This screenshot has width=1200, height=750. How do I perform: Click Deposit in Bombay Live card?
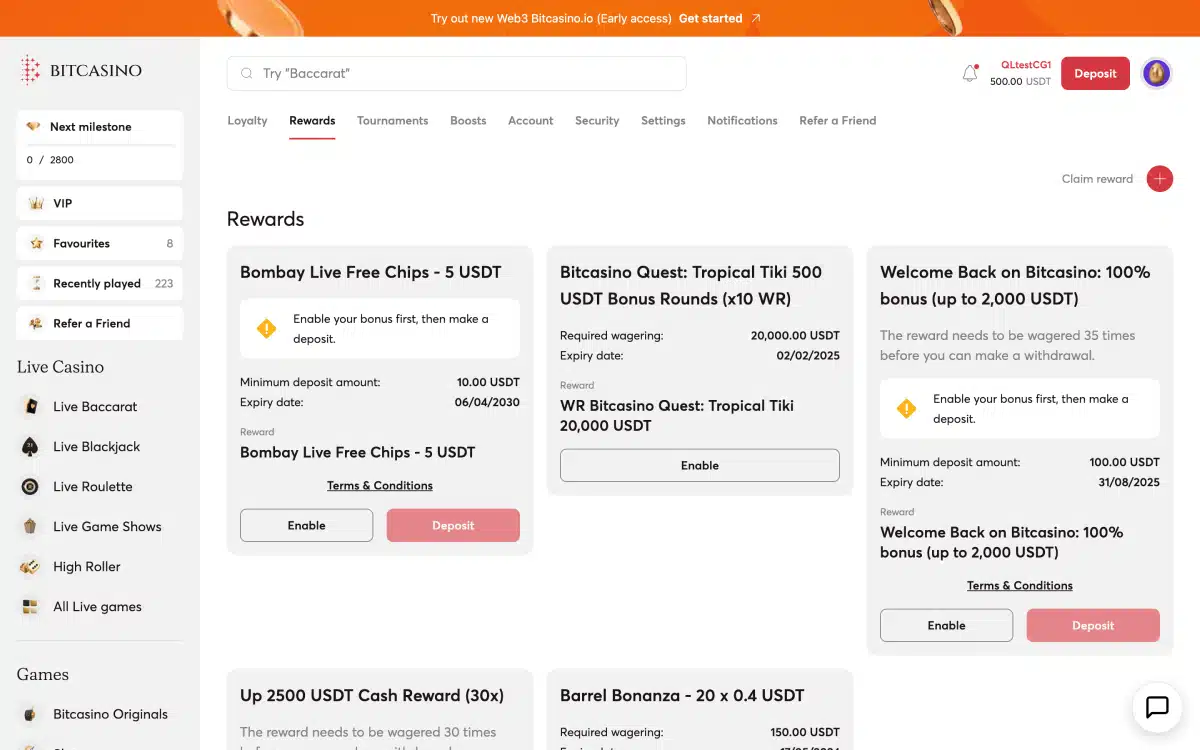pyautogui.click(x=453, y=525)
